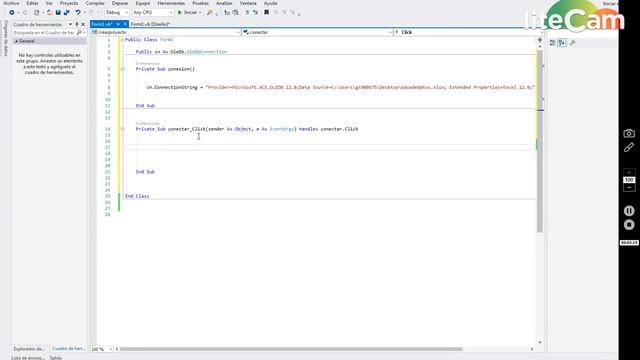Open the Depurar menu
The width and height of the screenshot is (640, 360).
tap(120, 3)
